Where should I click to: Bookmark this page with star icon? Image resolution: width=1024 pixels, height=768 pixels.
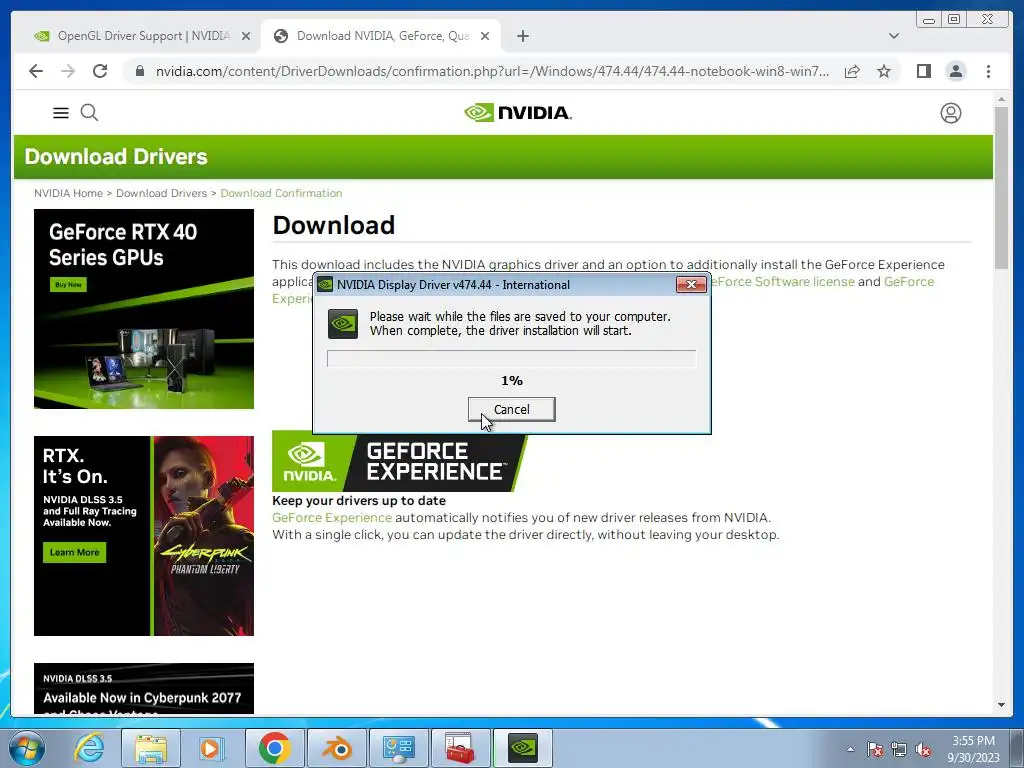884,71
